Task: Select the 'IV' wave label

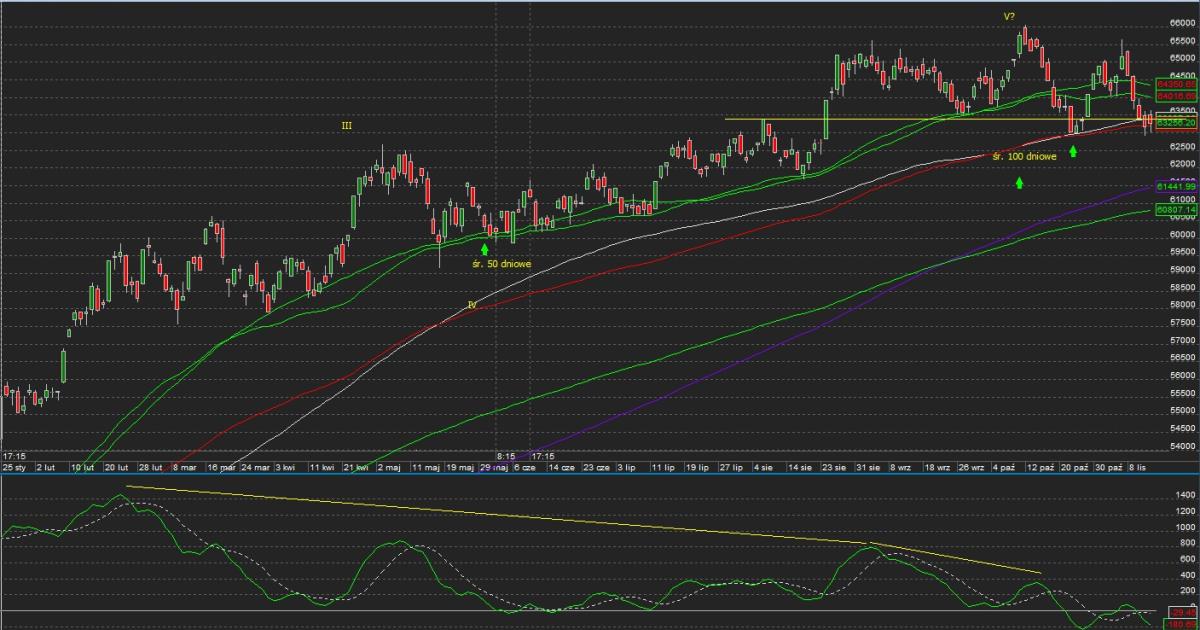Action: point(473,304)
